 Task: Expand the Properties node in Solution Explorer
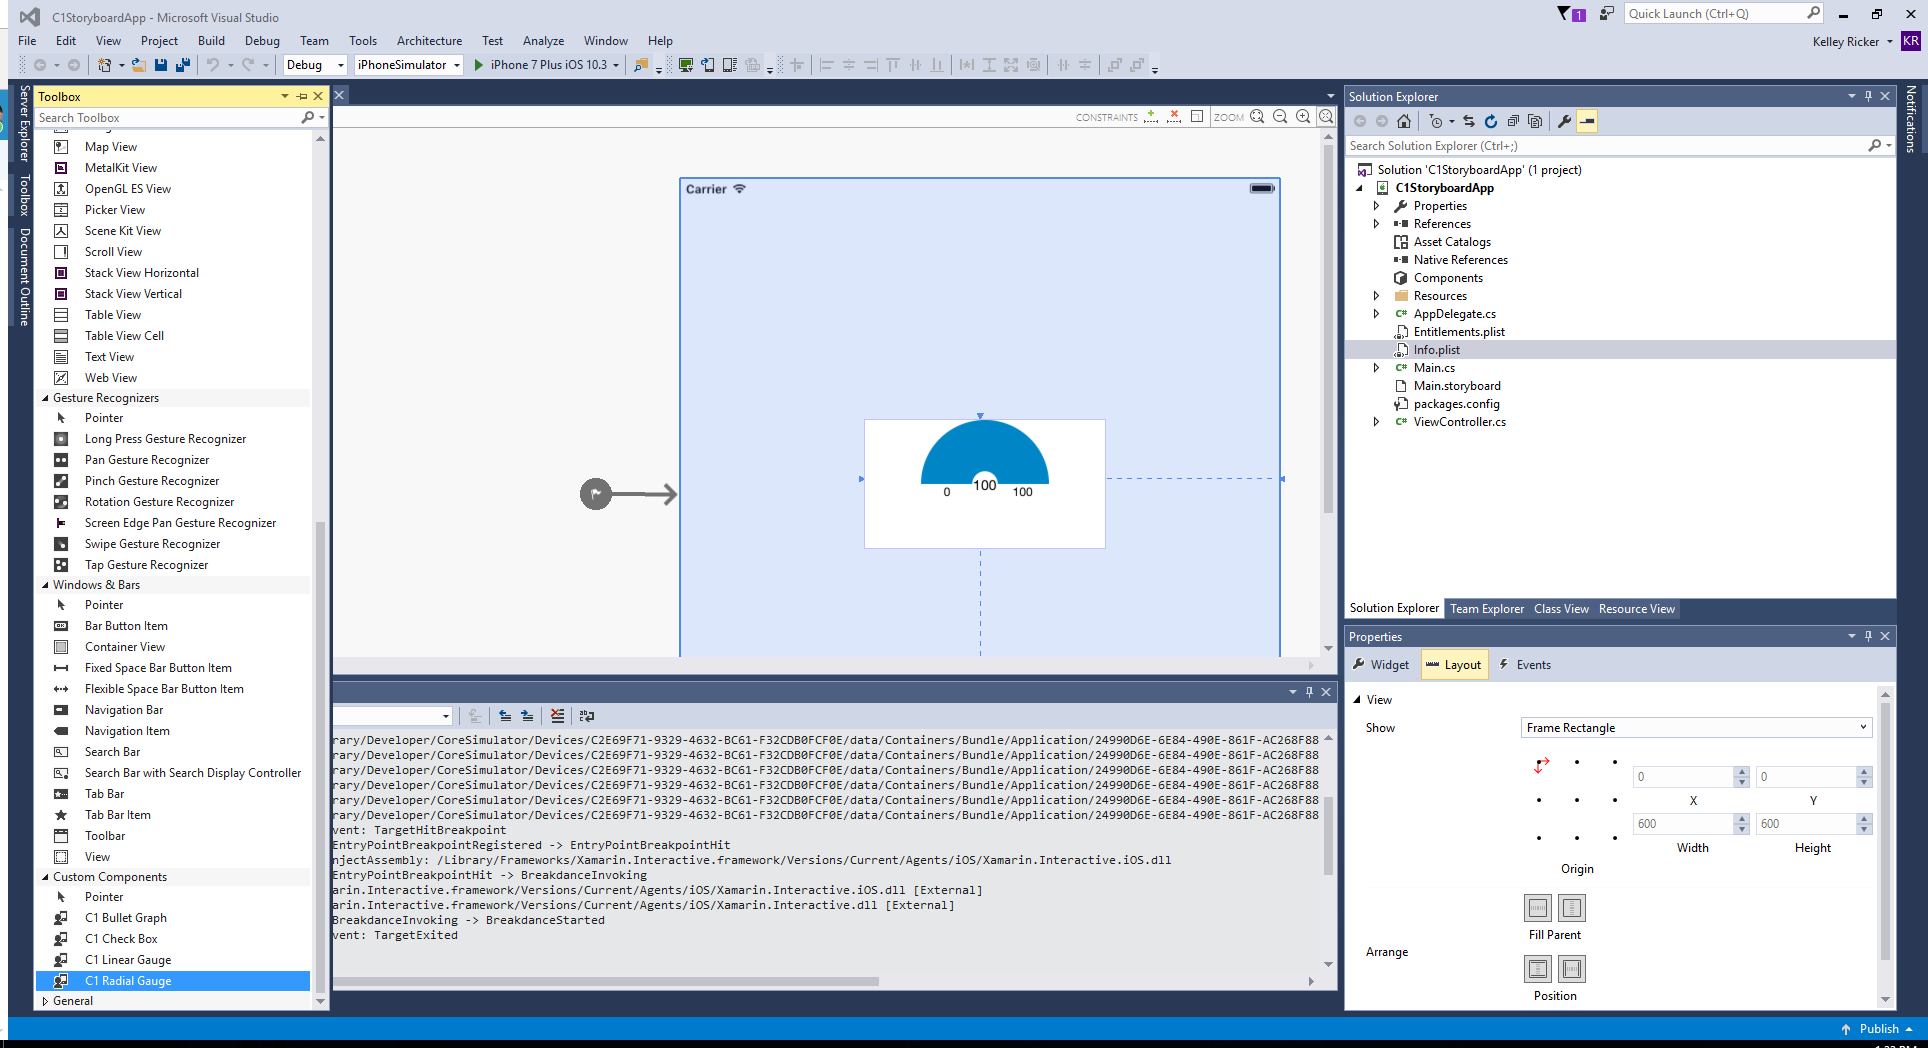[1376, 206]
